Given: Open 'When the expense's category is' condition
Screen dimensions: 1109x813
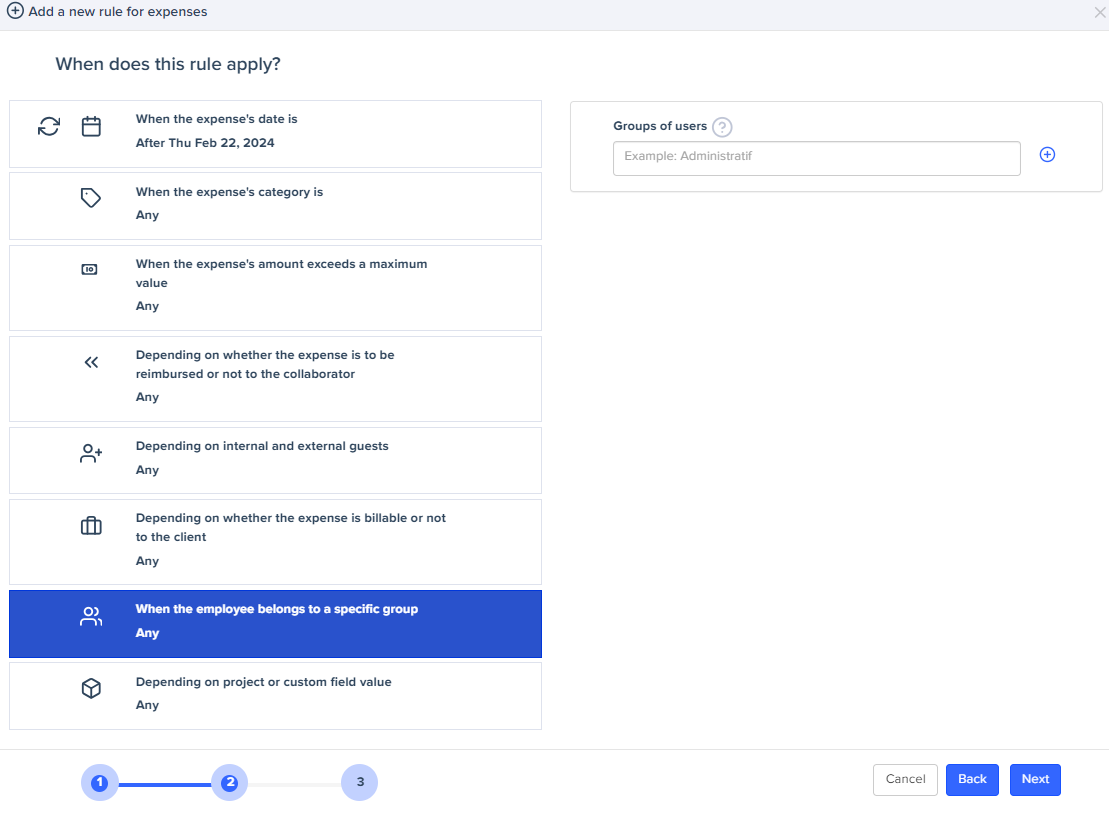Looking at the screenshot, I should click(x=275, y=205).
